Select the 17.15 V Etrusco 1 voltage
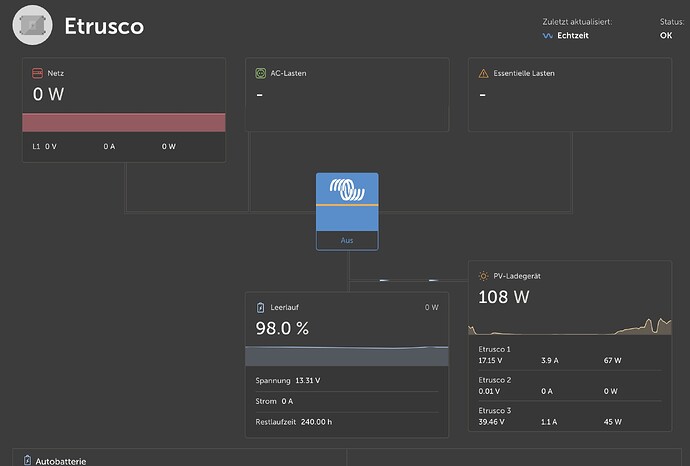The image size is (690, 466). tap(490, 360)
